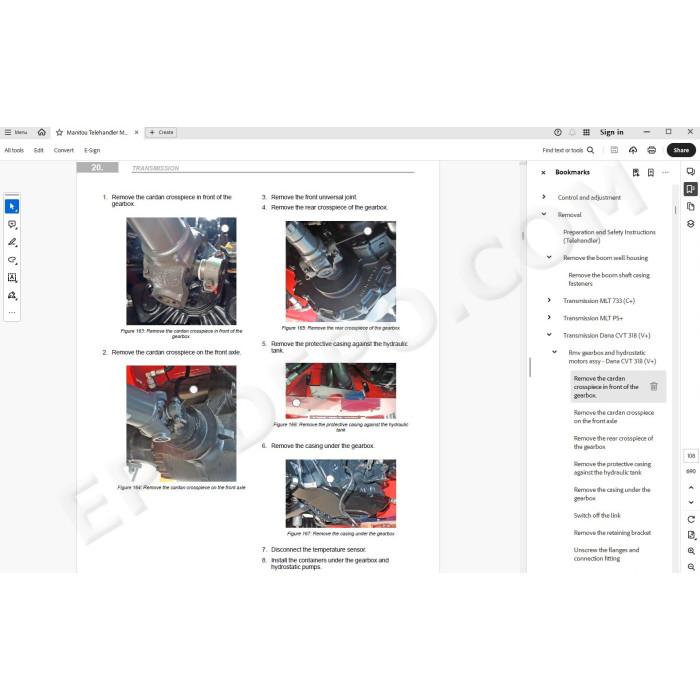Click the add bookmark icon
Viewport: 700px width, 700px height.
coord(651,172)
